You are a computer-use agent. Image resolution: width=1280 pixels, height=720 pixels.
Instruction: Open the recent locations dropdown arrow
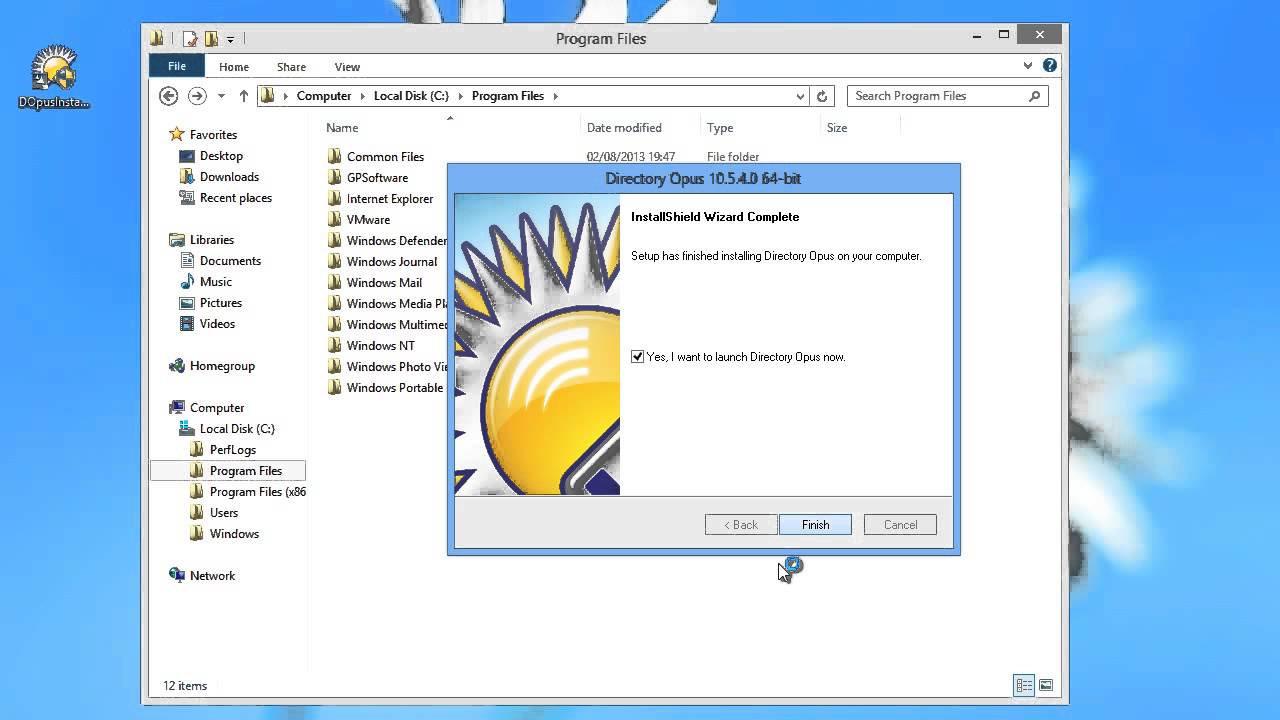(x=219, y=97)
